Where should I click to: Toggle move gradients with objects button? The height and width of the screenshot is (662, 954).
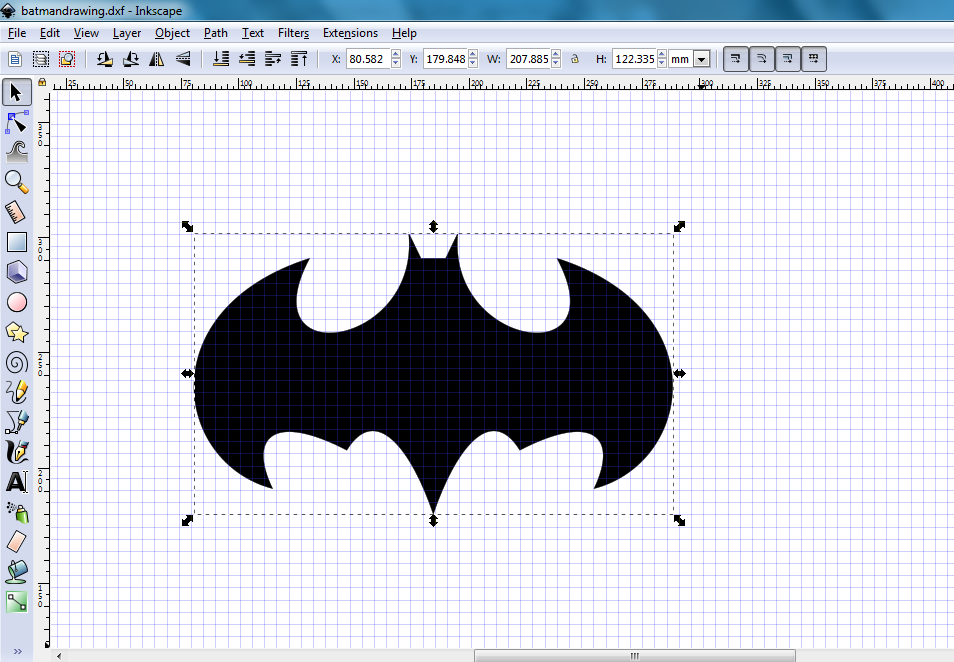(788, 59)
